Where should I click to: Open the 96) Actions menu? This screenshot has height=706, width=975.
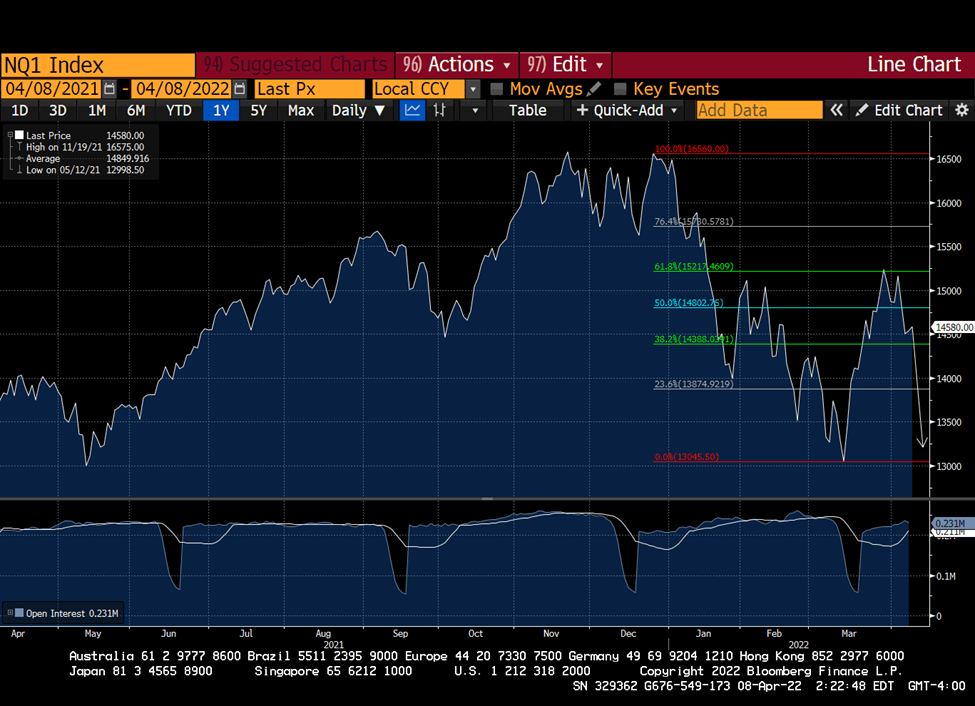coord(456,64)
